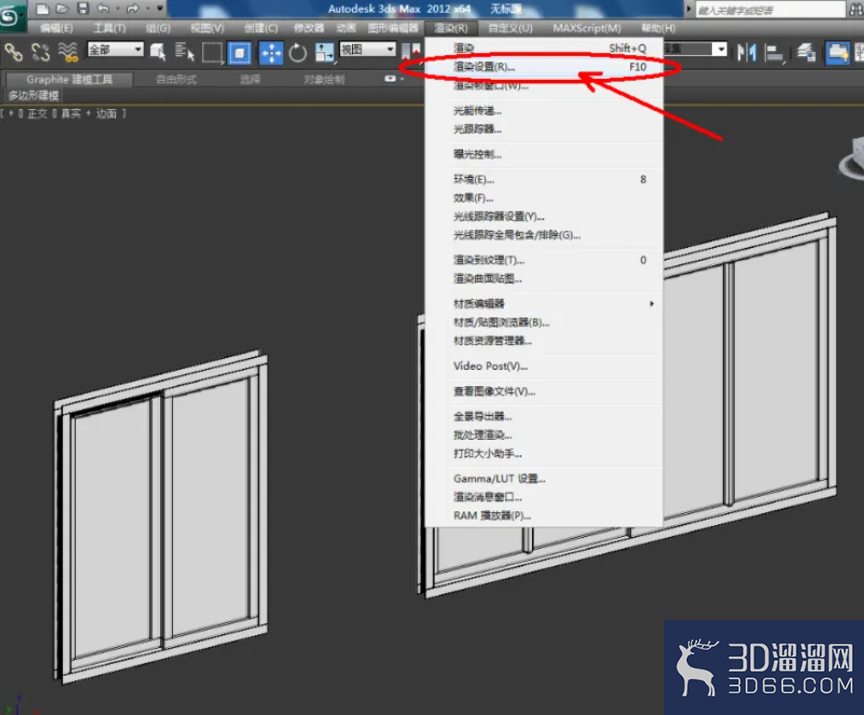The height and width of the screenshot is (715, 864).
Task: Save the scene with the floppy disk icon
Action: tap(83, 9)
